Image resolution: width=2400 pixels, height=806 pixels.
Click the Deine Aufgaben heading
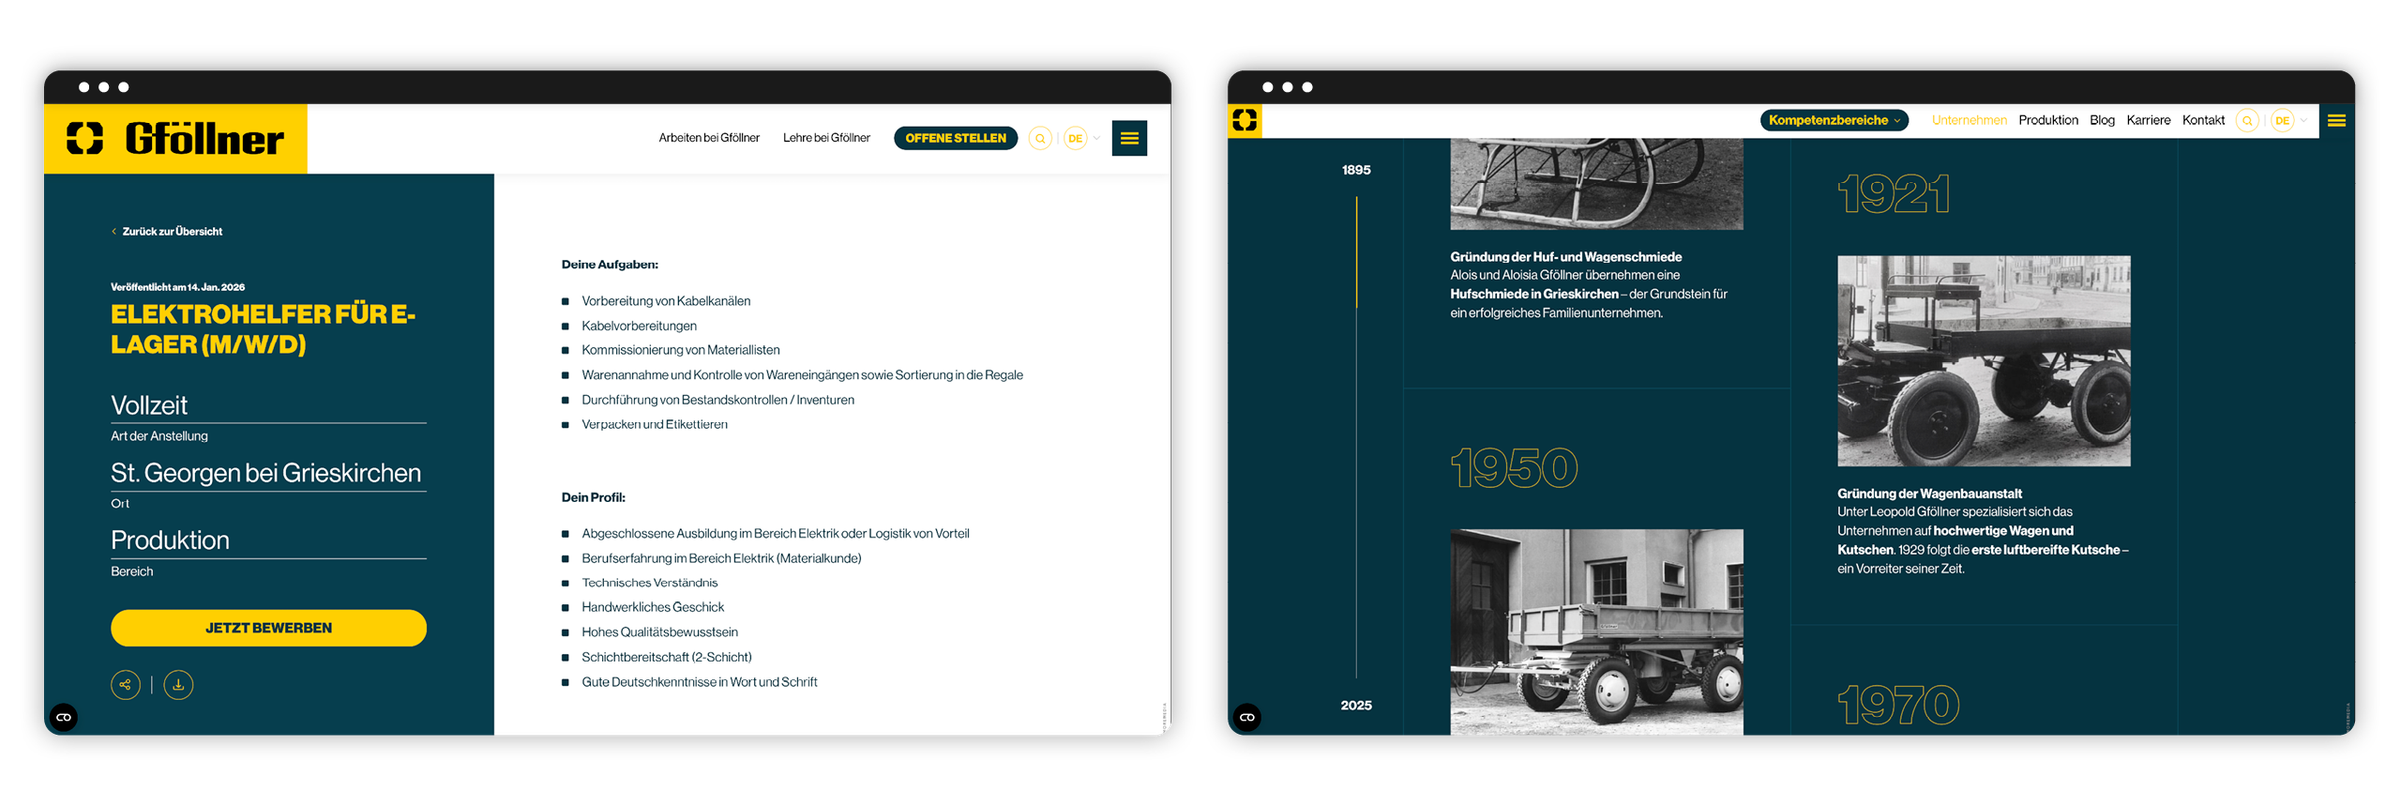pos(609,265)
